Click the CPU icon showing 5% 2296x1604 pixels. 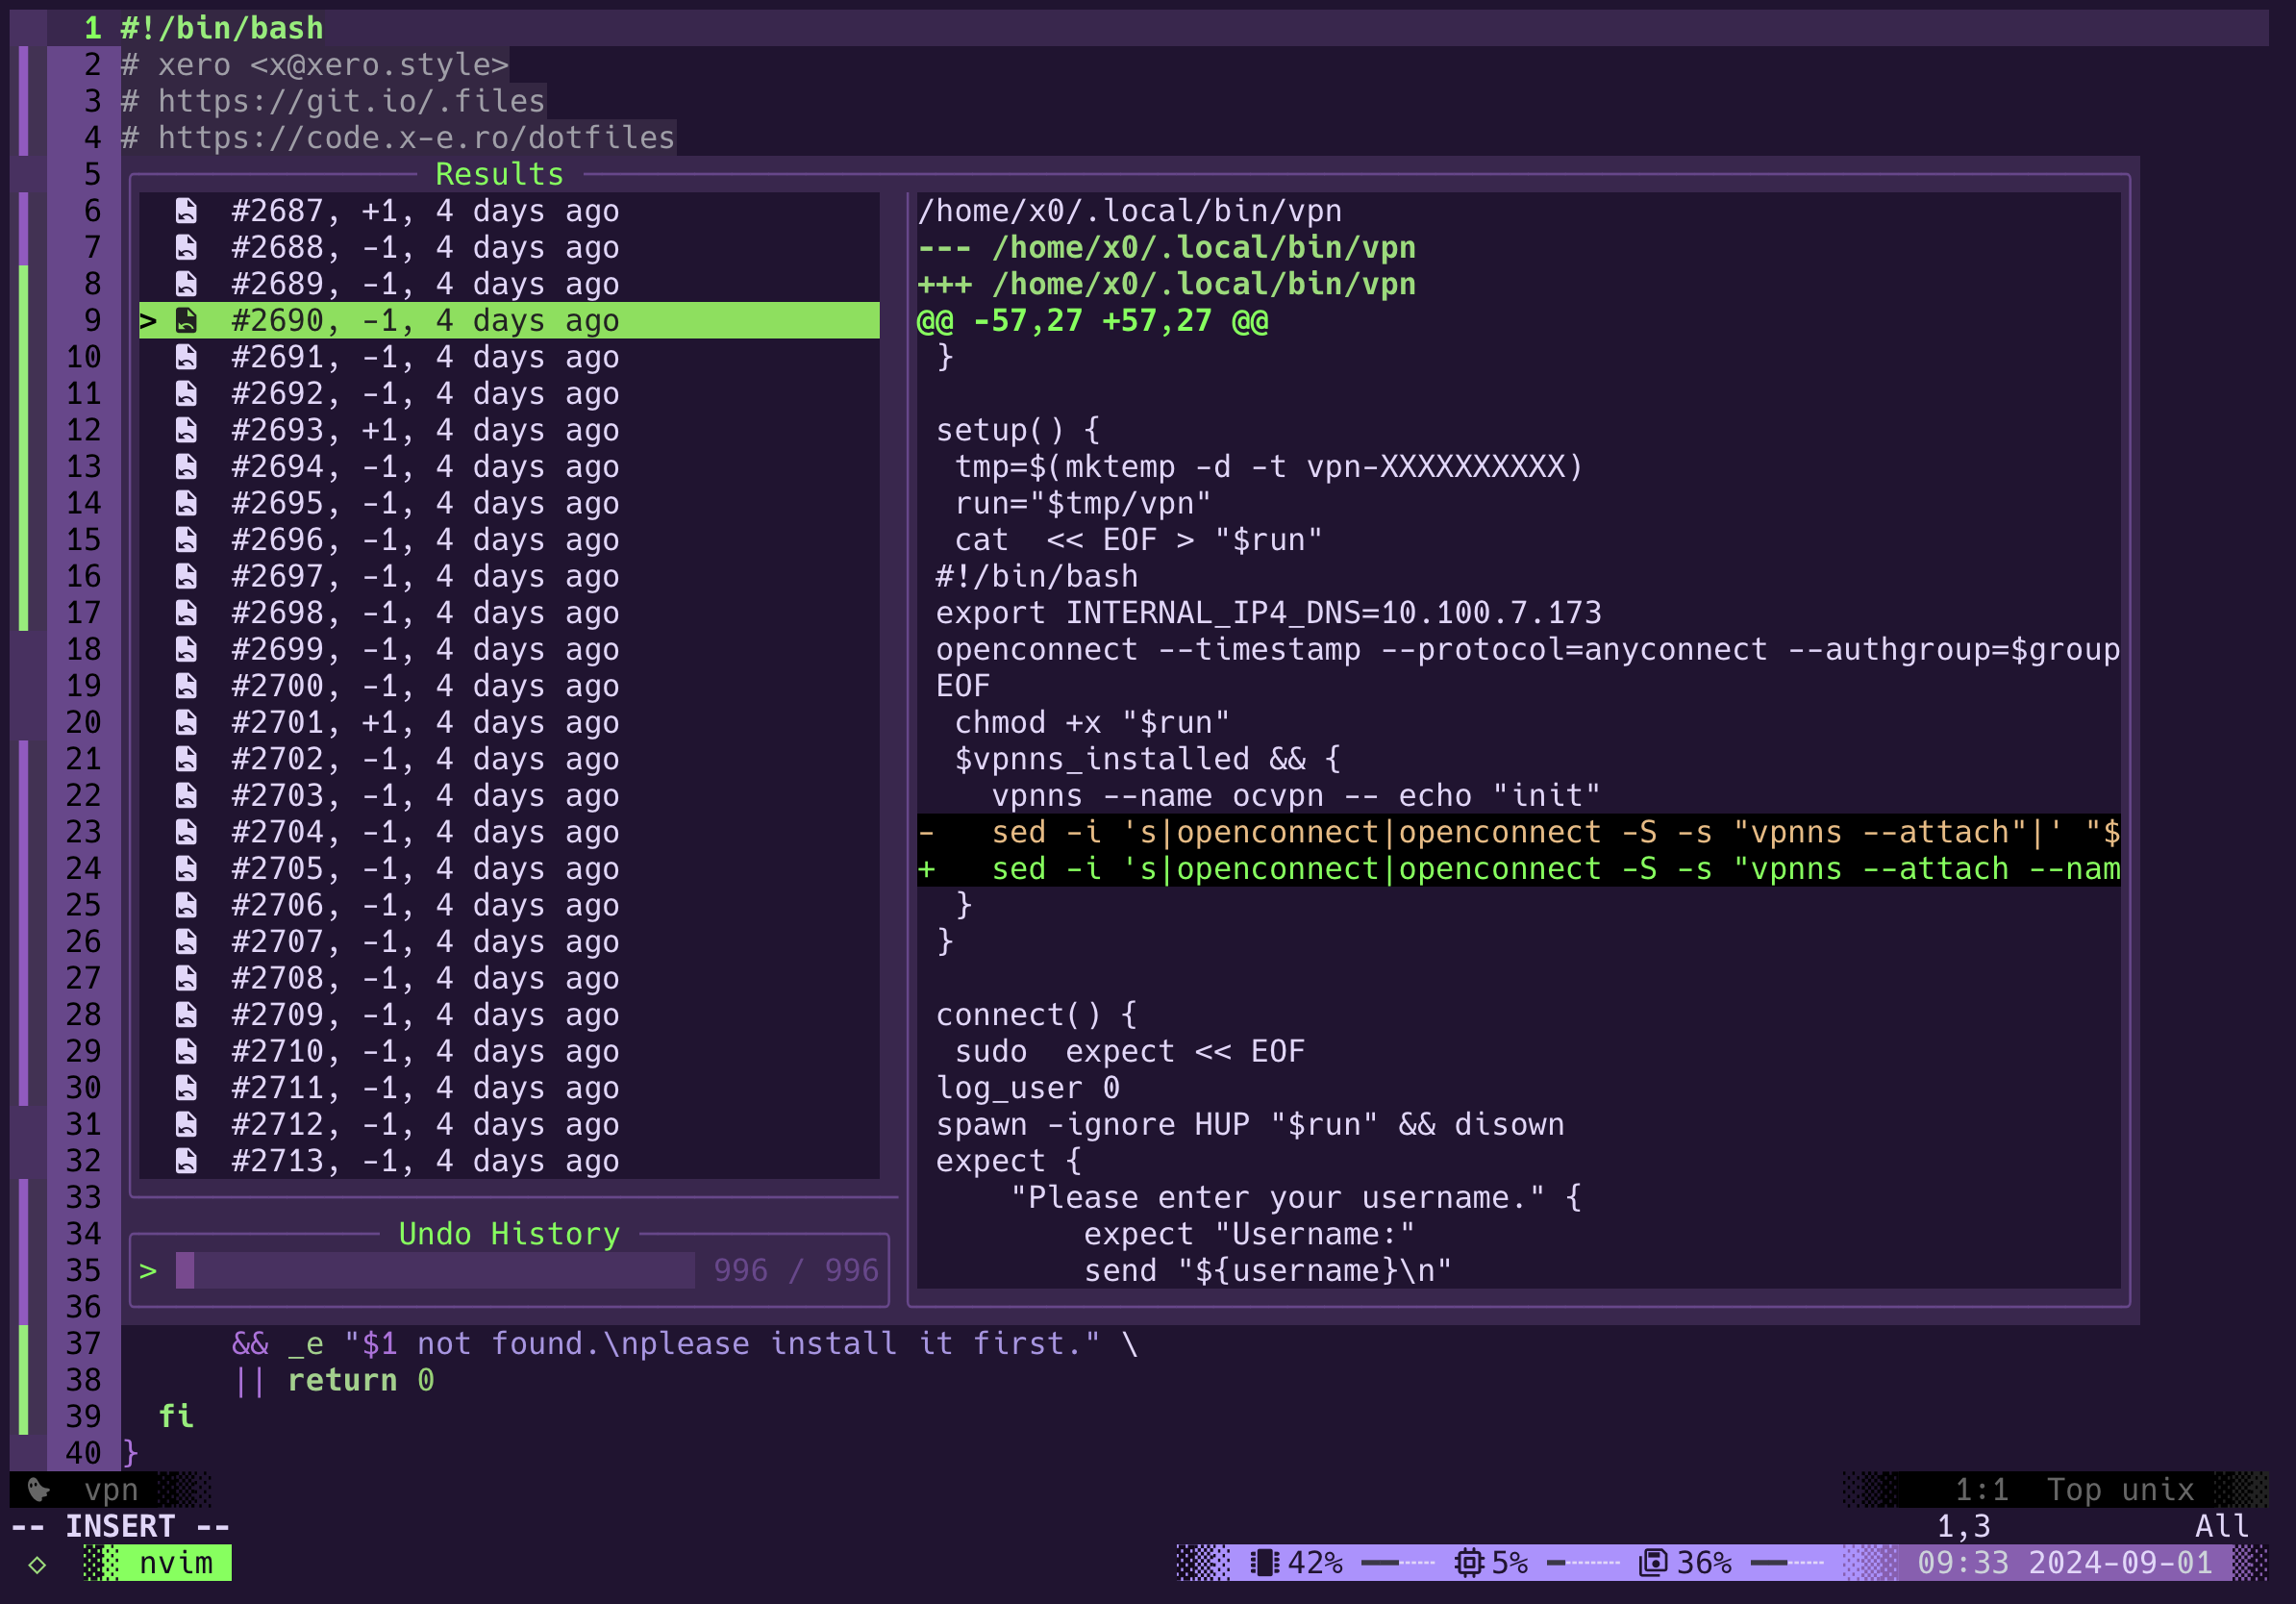[1469, 1562]
